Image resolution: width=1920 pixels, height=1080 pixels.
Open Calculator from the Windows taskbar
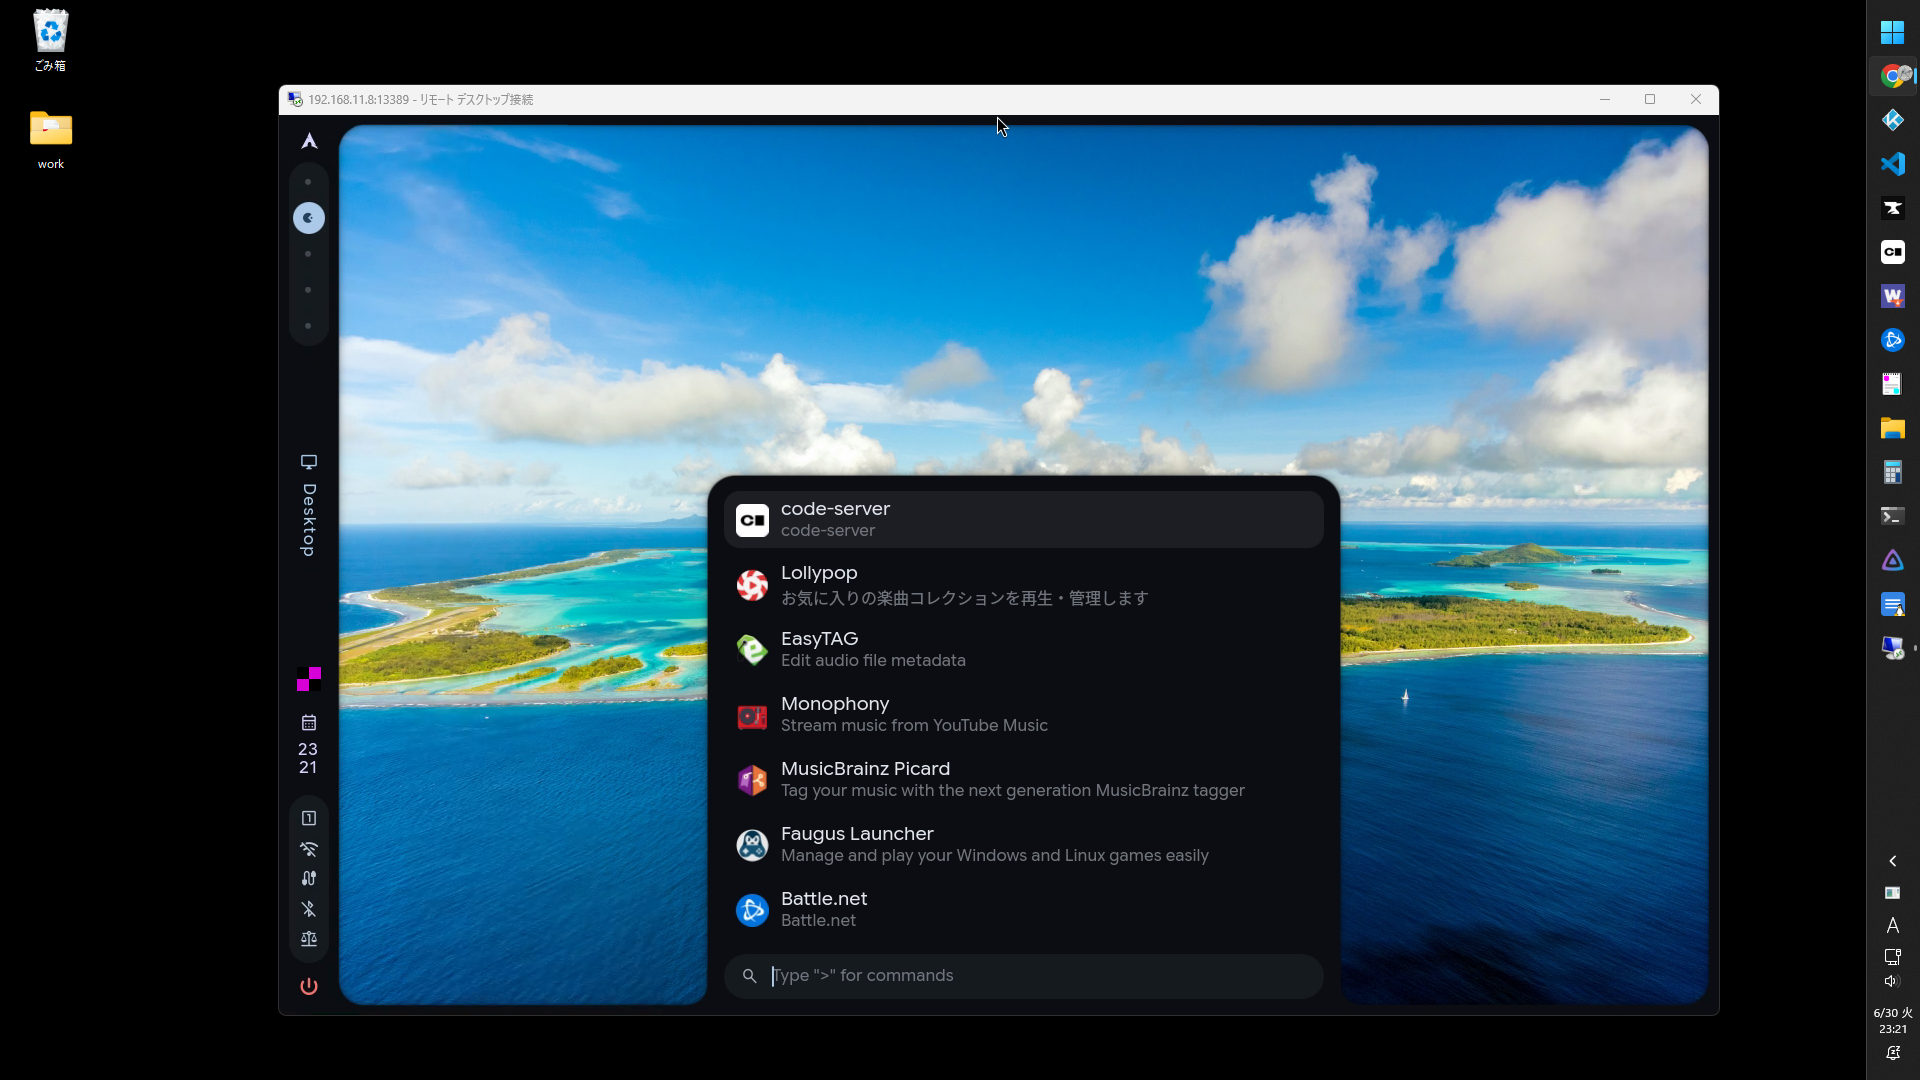[x=1892, y=472]
